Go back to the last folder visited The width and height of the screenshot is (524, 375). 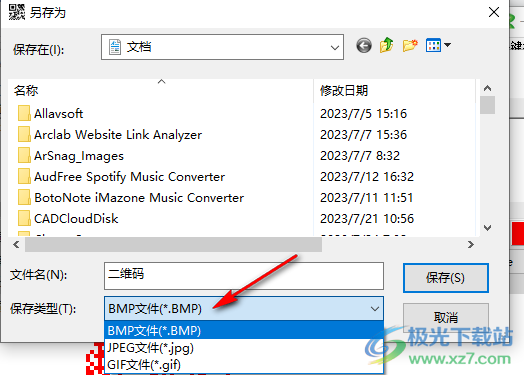[x=364, y=45]
